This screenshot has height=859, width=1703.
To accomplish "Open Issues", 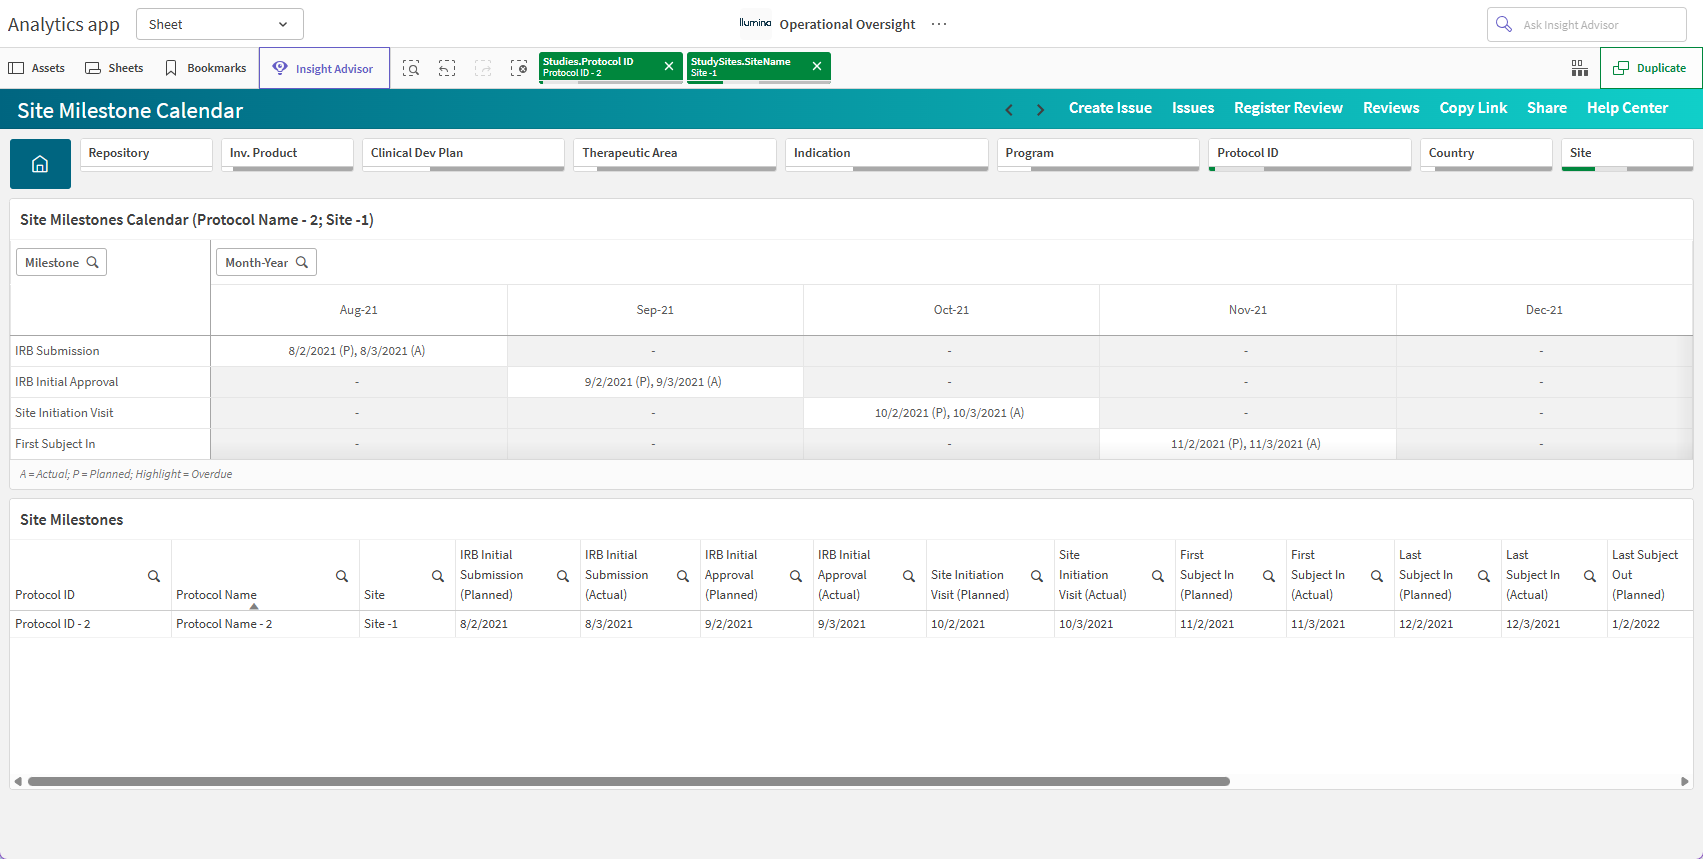I will 1193,108.
